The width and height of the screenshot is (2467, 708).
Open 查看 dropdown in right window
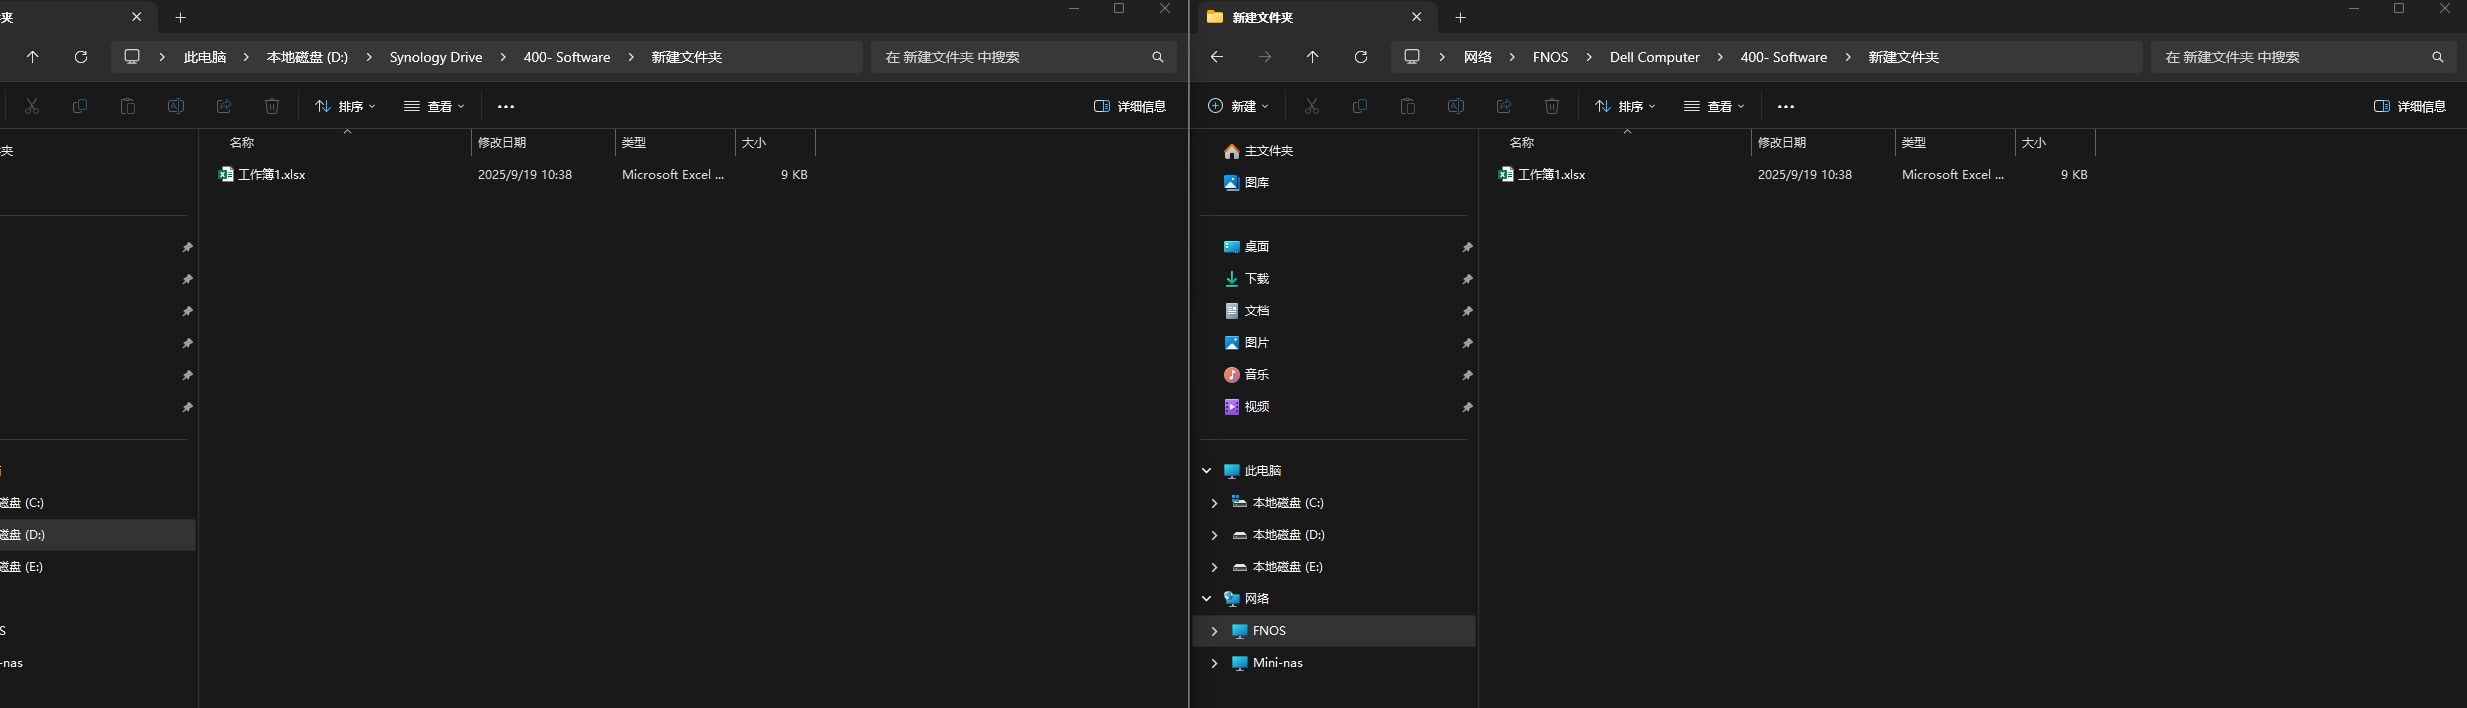(x=1714, y=106)
